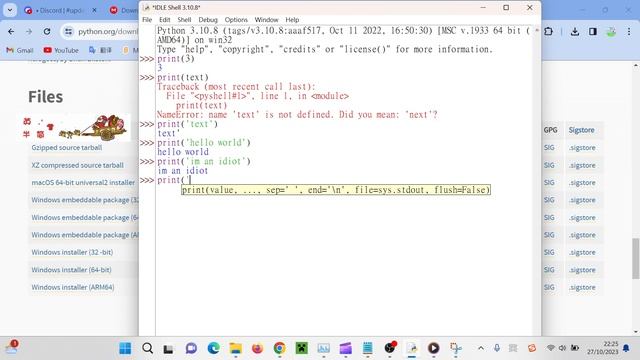Click the GPG column header

pyautogui.click(x=550, y=130)
